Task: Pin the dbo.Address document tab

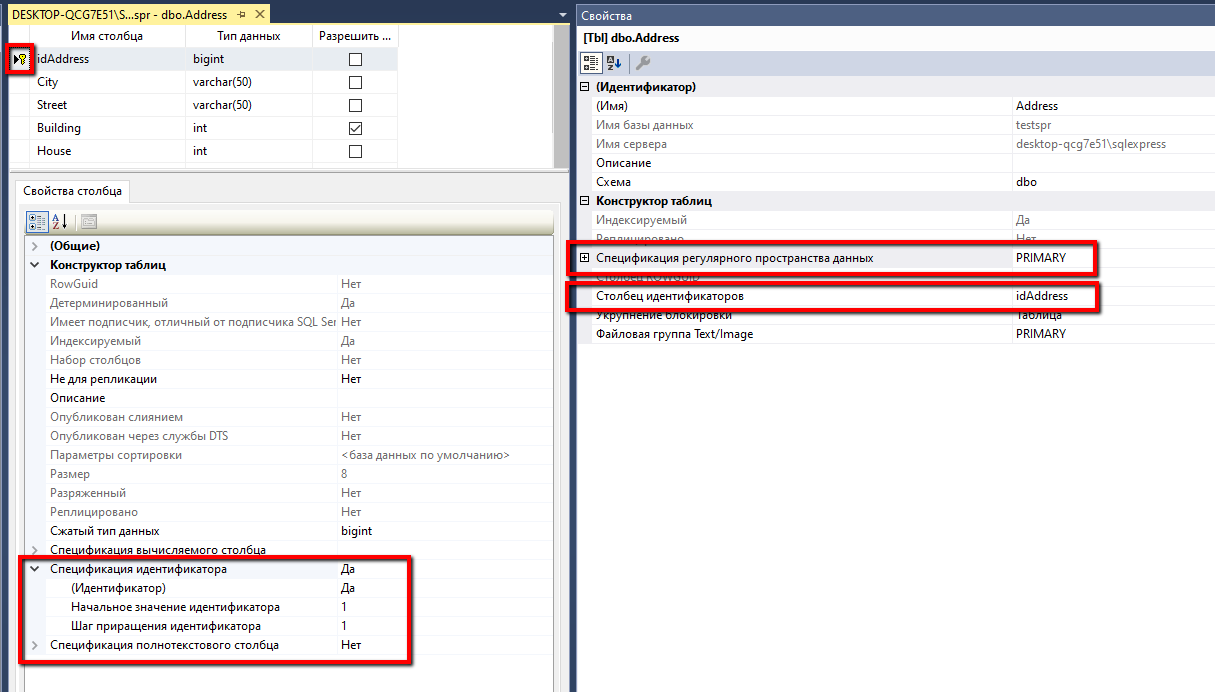Action: click(241, 15)
